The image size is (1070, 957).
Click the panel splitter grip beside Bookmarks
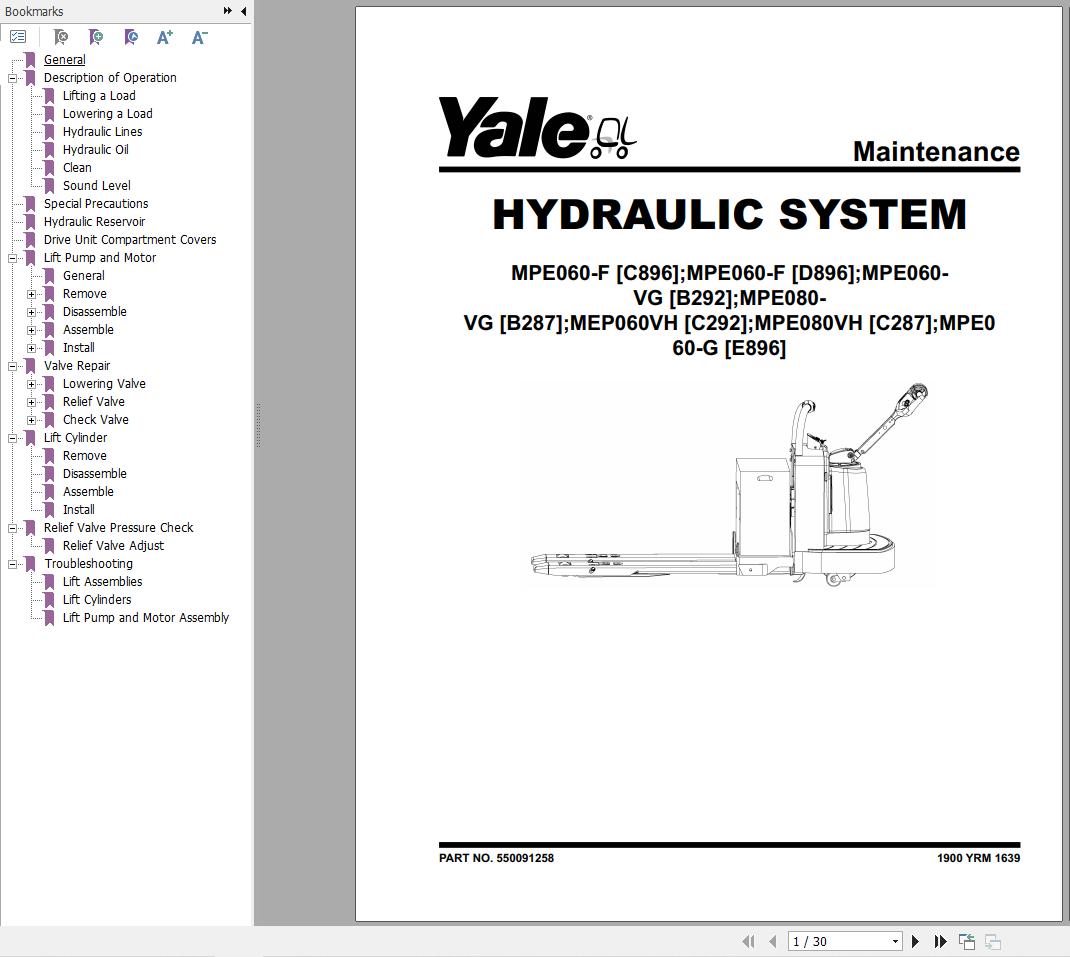point(258,425)
